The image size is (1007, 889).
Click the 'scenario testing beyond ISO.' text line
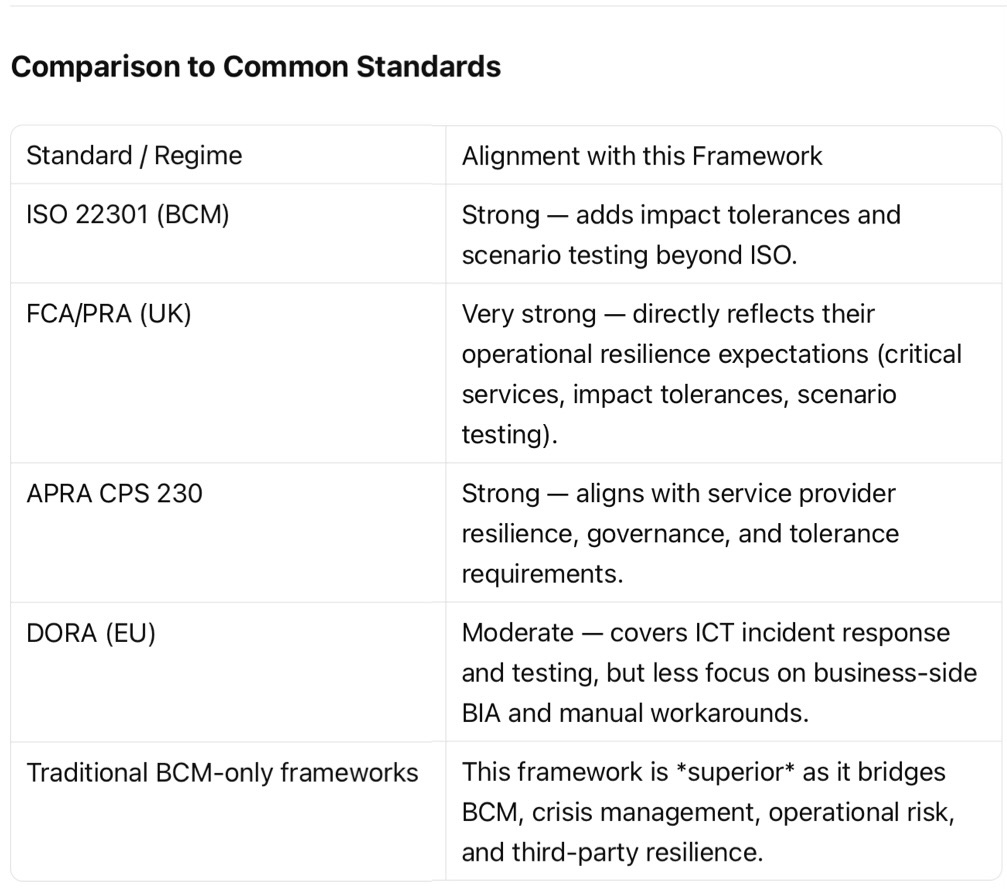pos(629,255)
